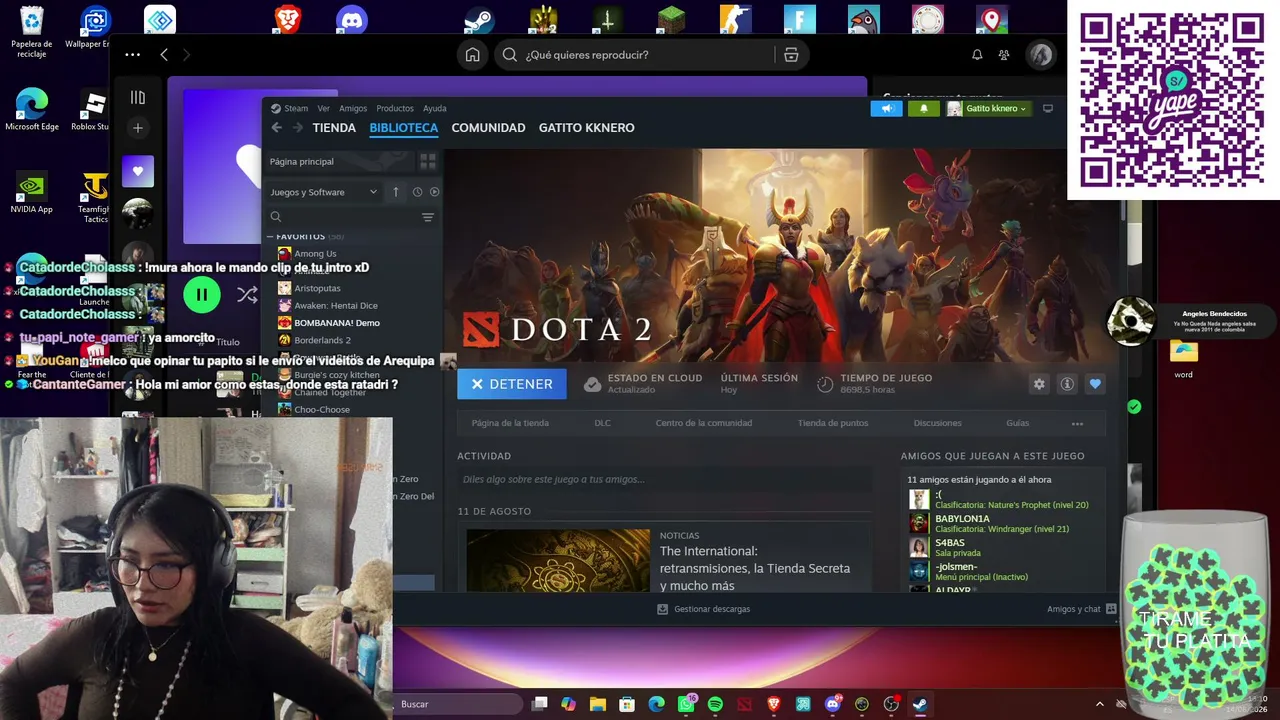
Task: Toggle ready-to-play filter in Steam library
Action: click(434, 192)
